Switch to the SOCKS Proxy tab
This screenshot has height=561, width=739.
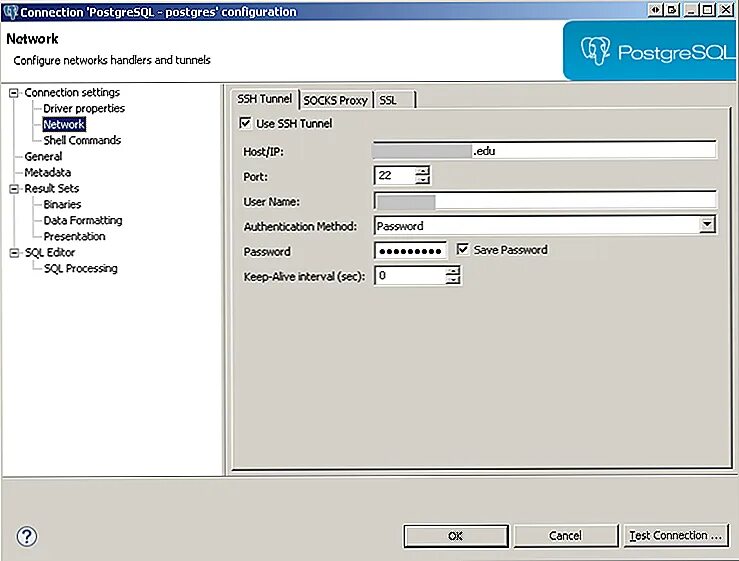click(336, 100)
